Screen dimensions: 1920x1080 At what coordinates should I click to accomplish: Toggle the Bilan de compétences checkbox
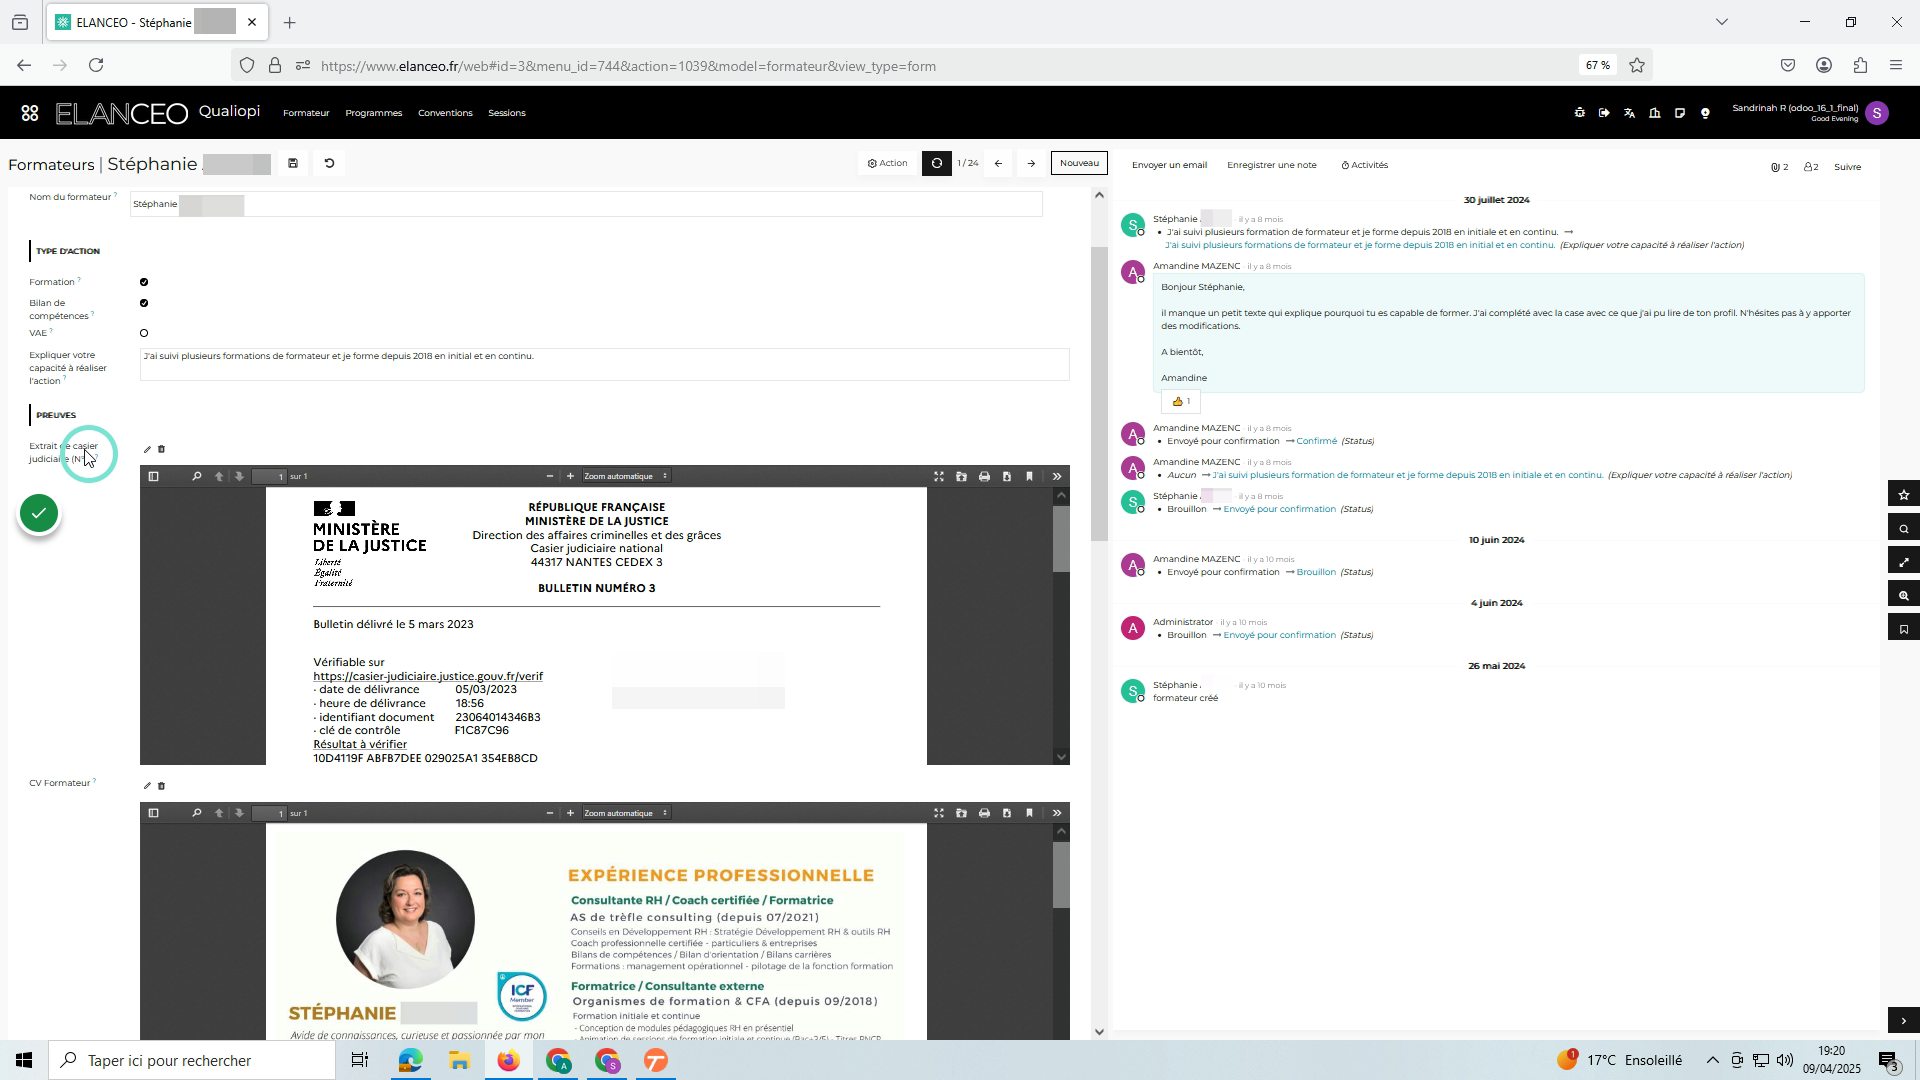(x=144, y=303)
